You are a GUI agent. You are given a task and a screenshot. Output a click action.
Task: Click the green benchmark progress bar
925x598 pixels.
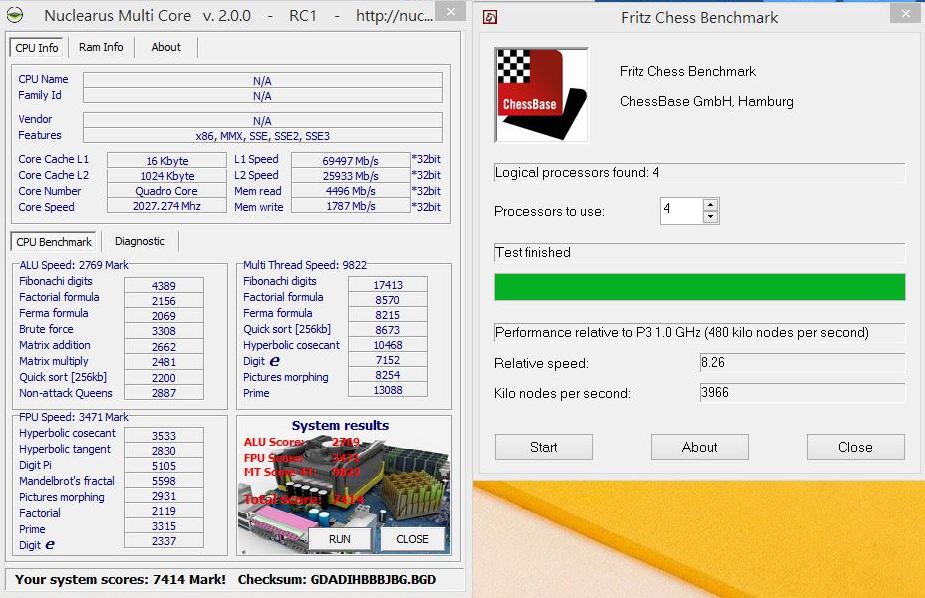700,287
